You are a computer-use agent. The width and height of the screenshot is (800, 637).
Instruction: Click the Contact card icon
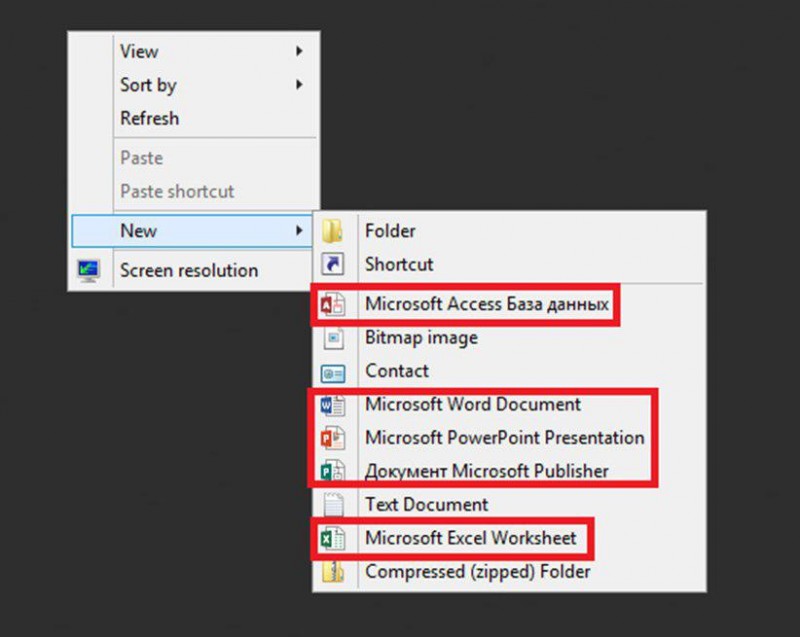tap(333, 374)
